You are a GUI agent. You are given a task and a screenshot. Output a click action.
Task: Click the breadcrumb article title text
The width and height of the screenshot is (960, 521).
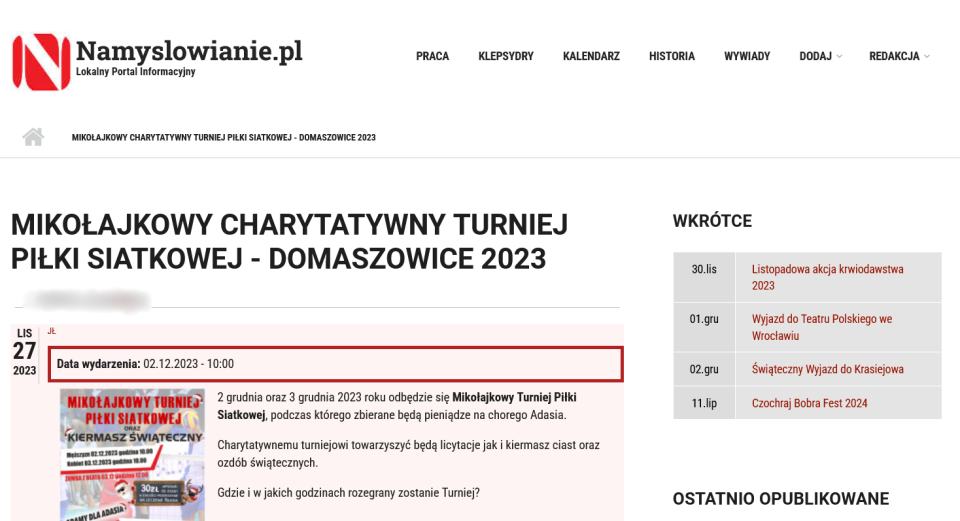(223, 137)
